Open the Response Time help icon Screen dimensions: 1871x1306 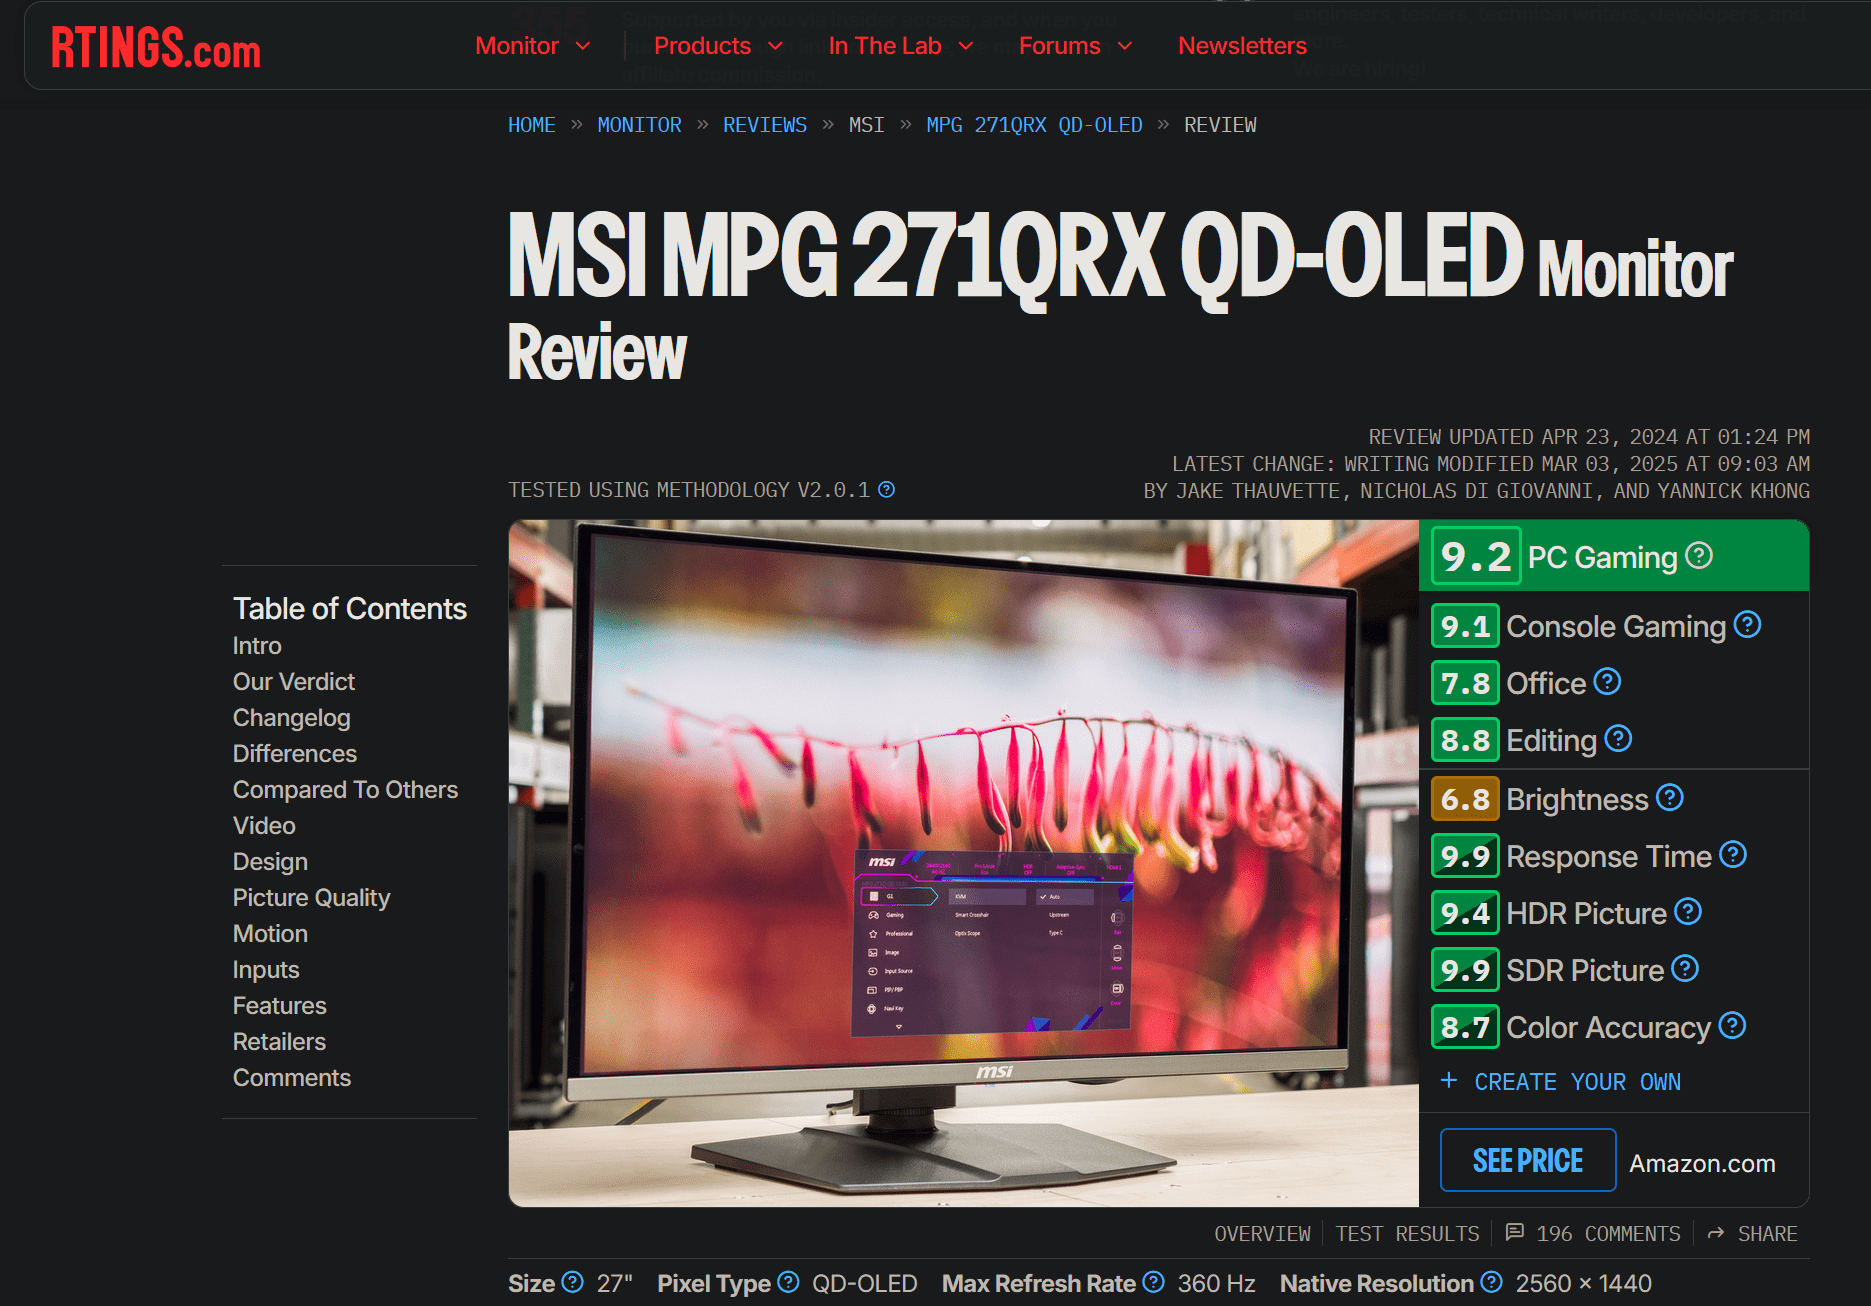[x=1733, y=855]
